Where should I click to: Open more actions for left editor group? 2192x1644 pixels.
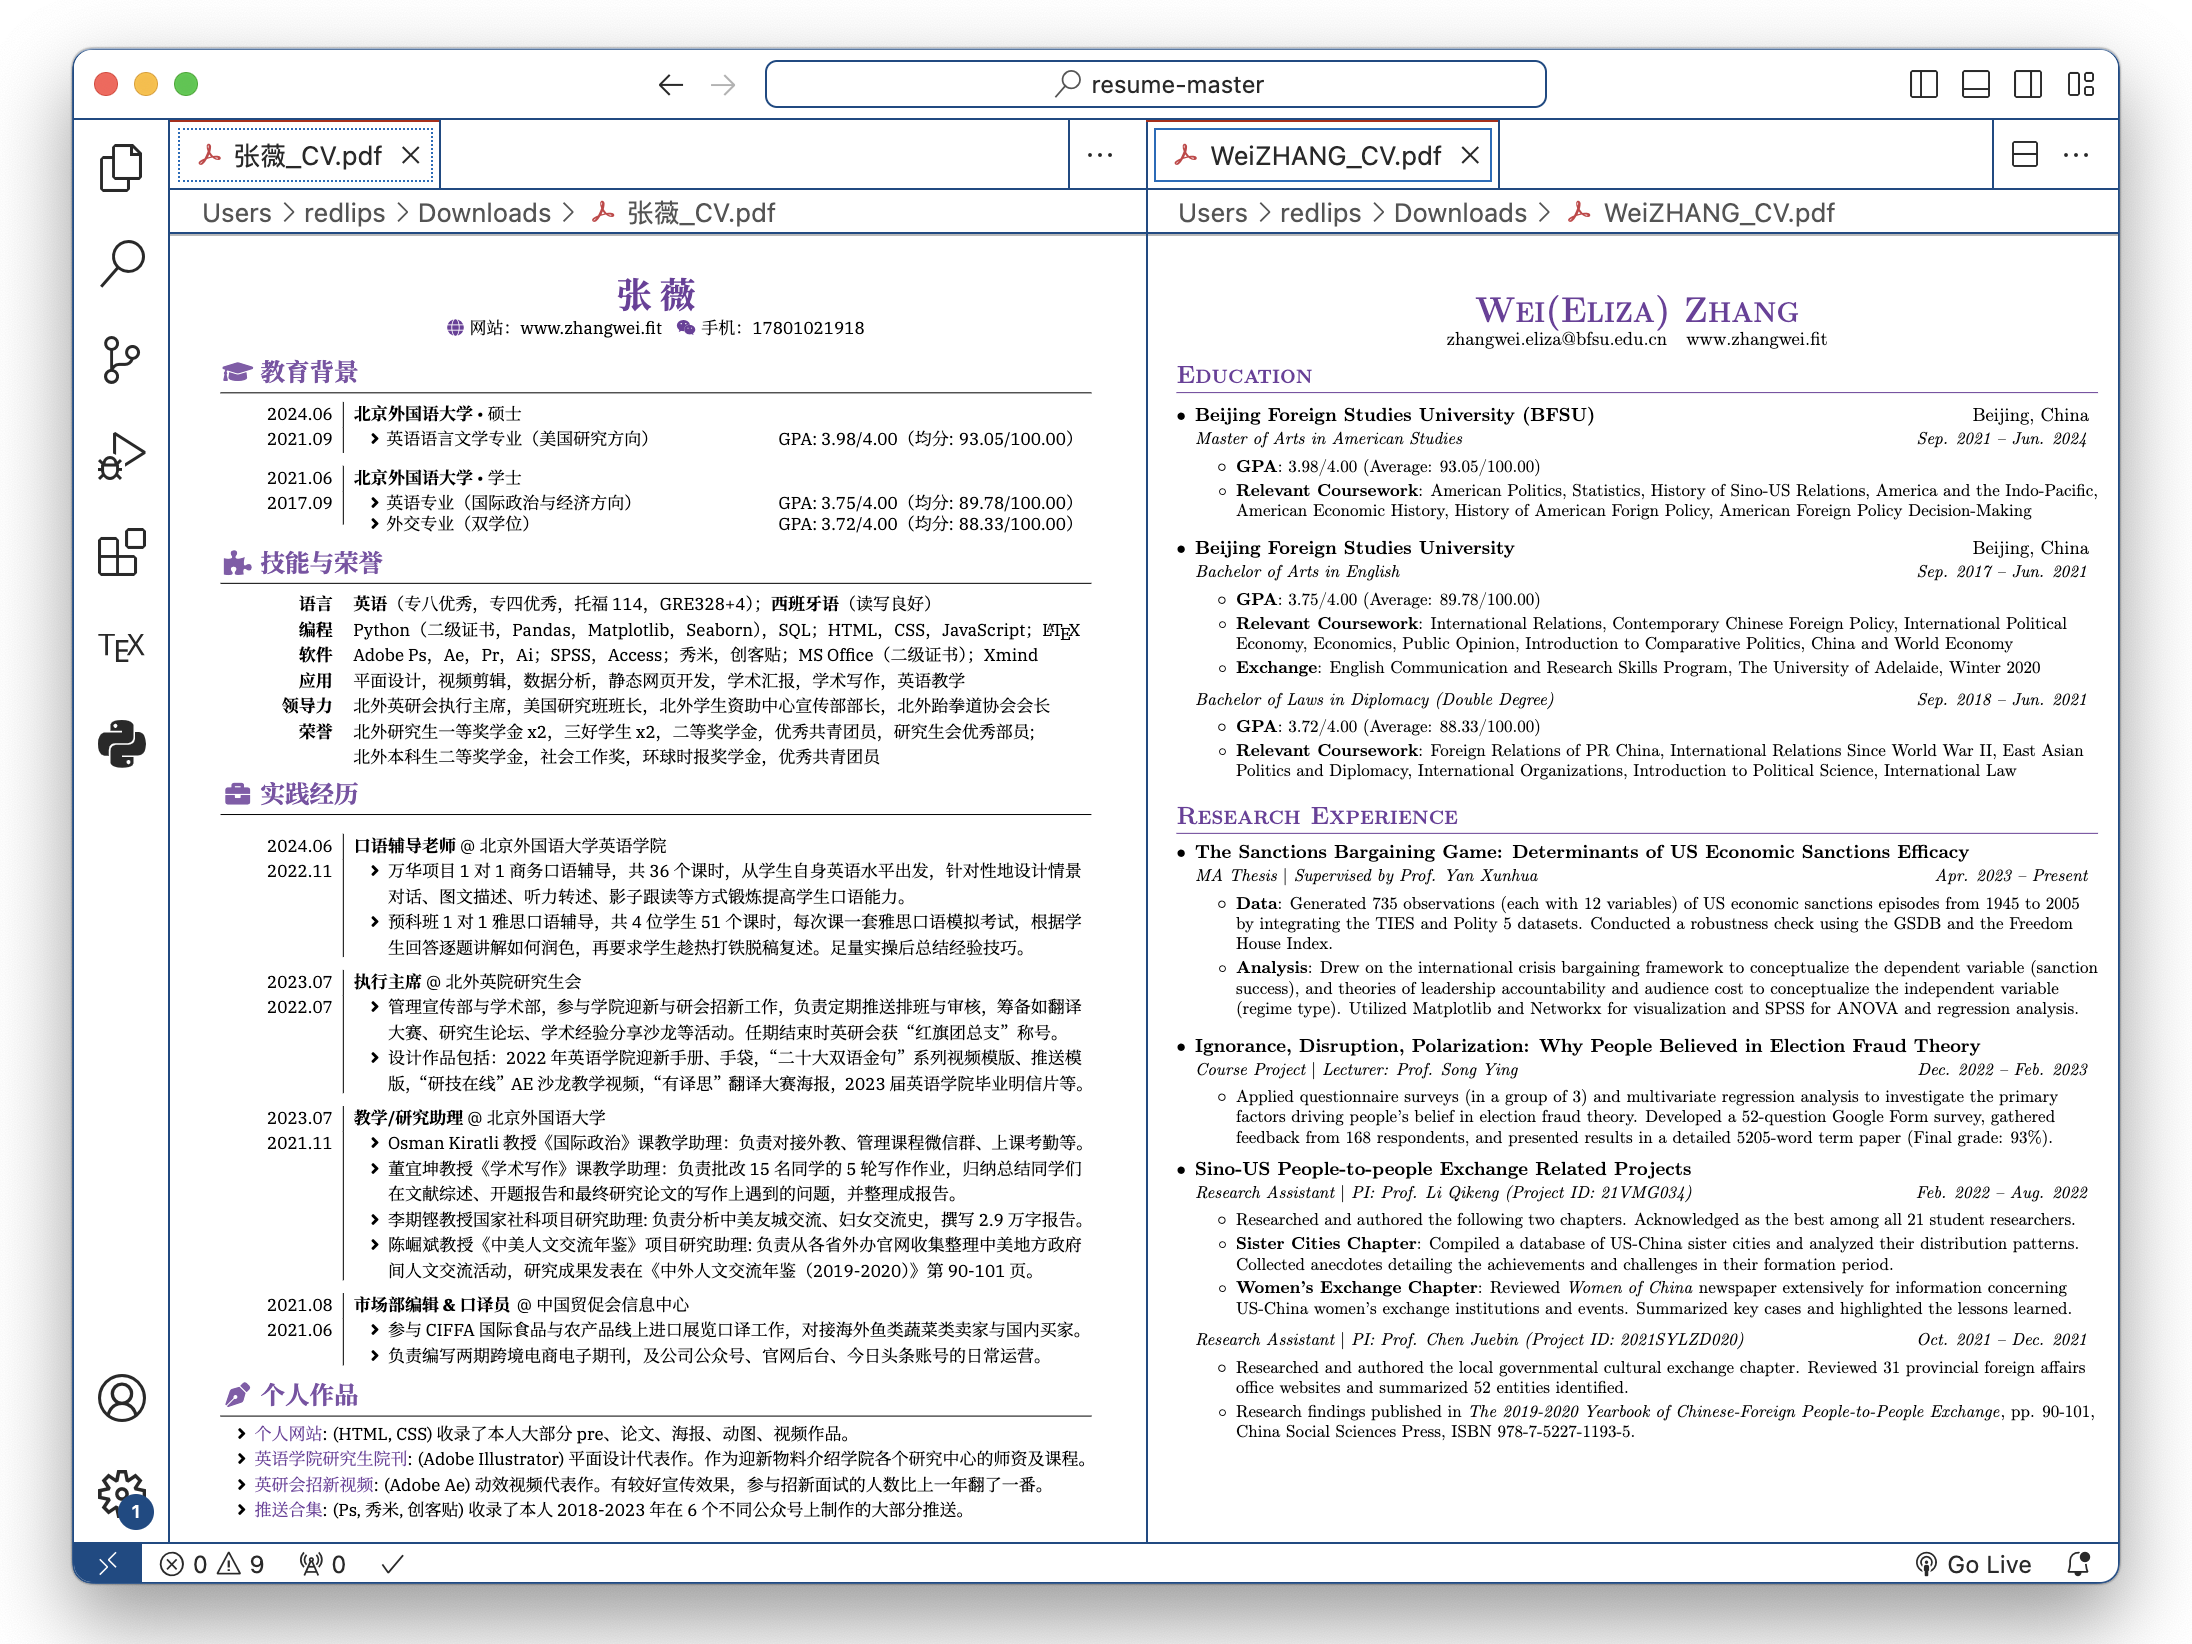tap(1100, 156)
